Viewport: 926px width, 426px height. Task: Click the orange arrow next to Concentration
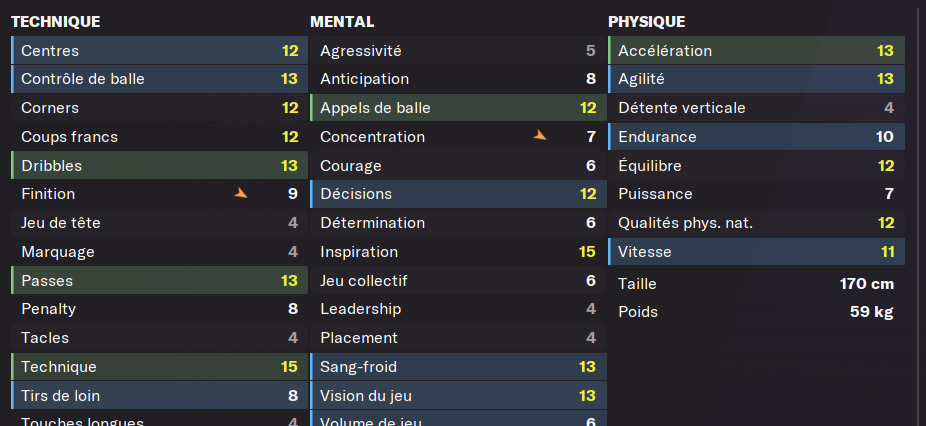[x=540, y=135]
